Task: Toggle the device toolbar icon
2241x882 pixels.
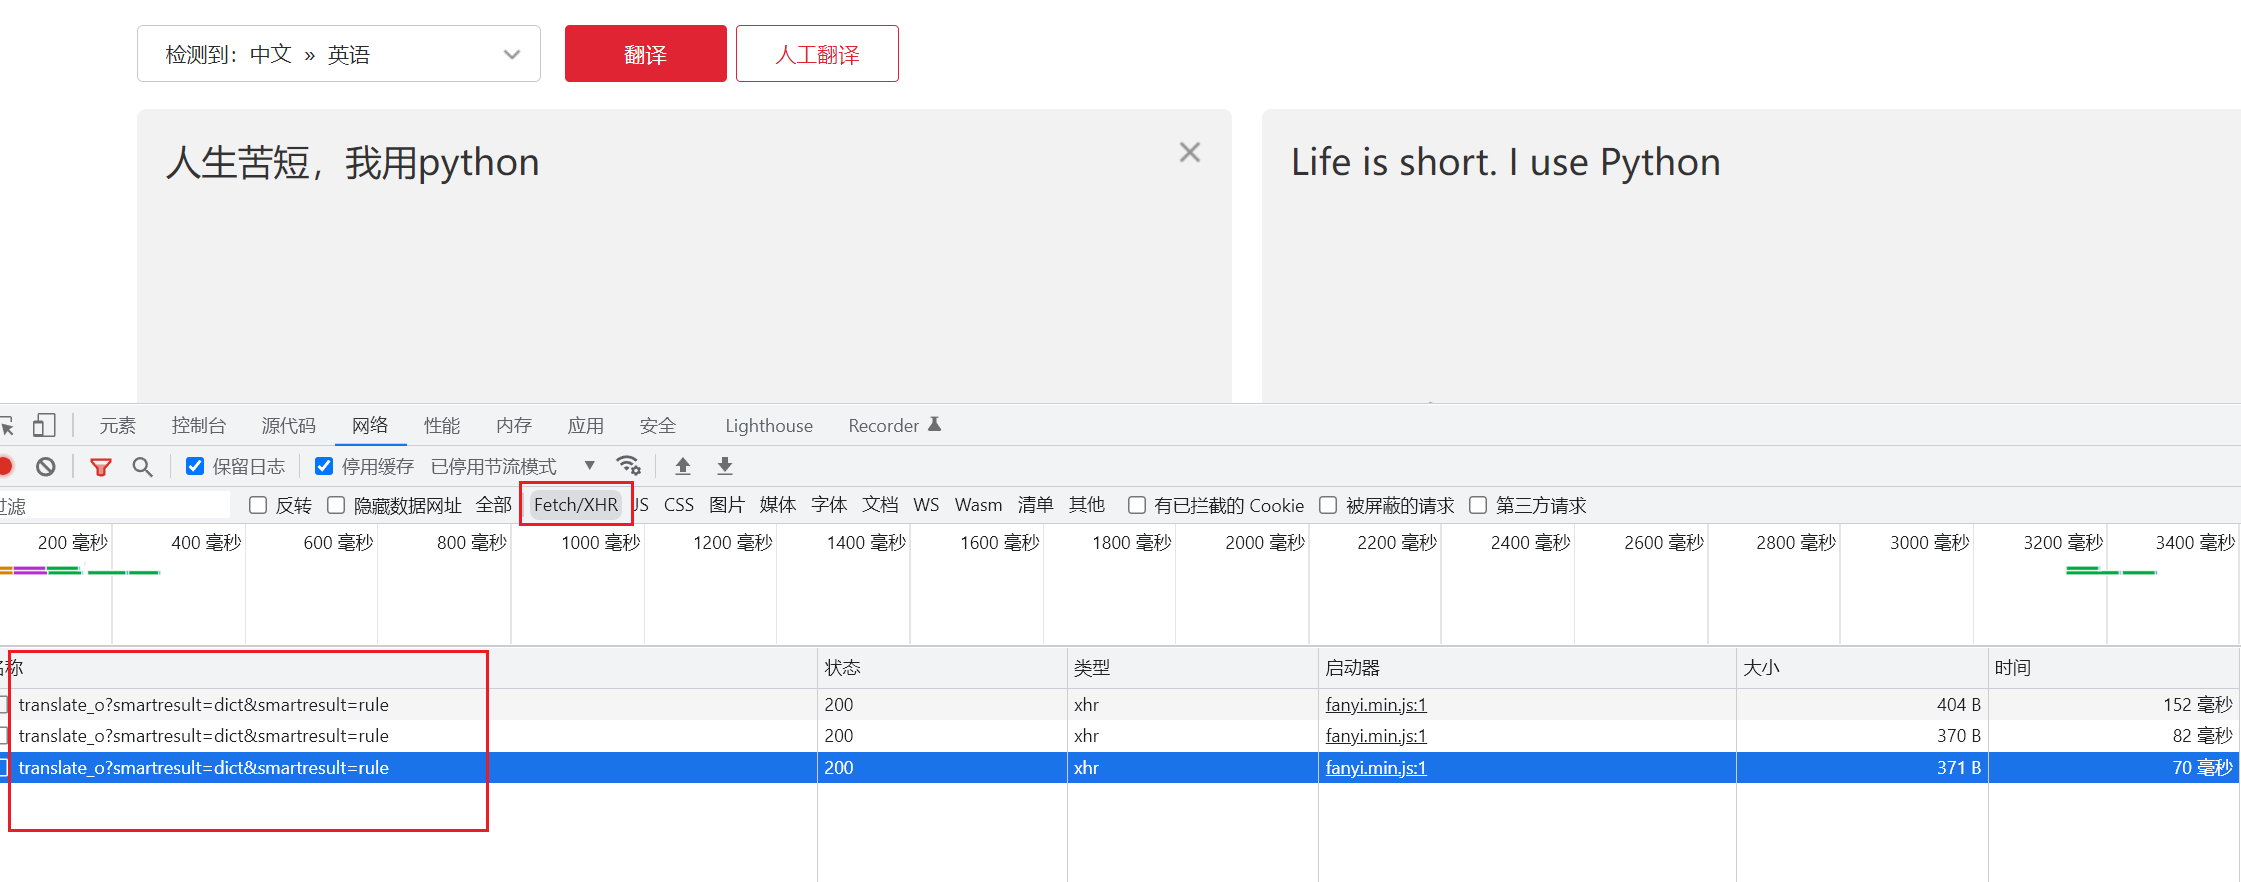Action: (44, 426)
